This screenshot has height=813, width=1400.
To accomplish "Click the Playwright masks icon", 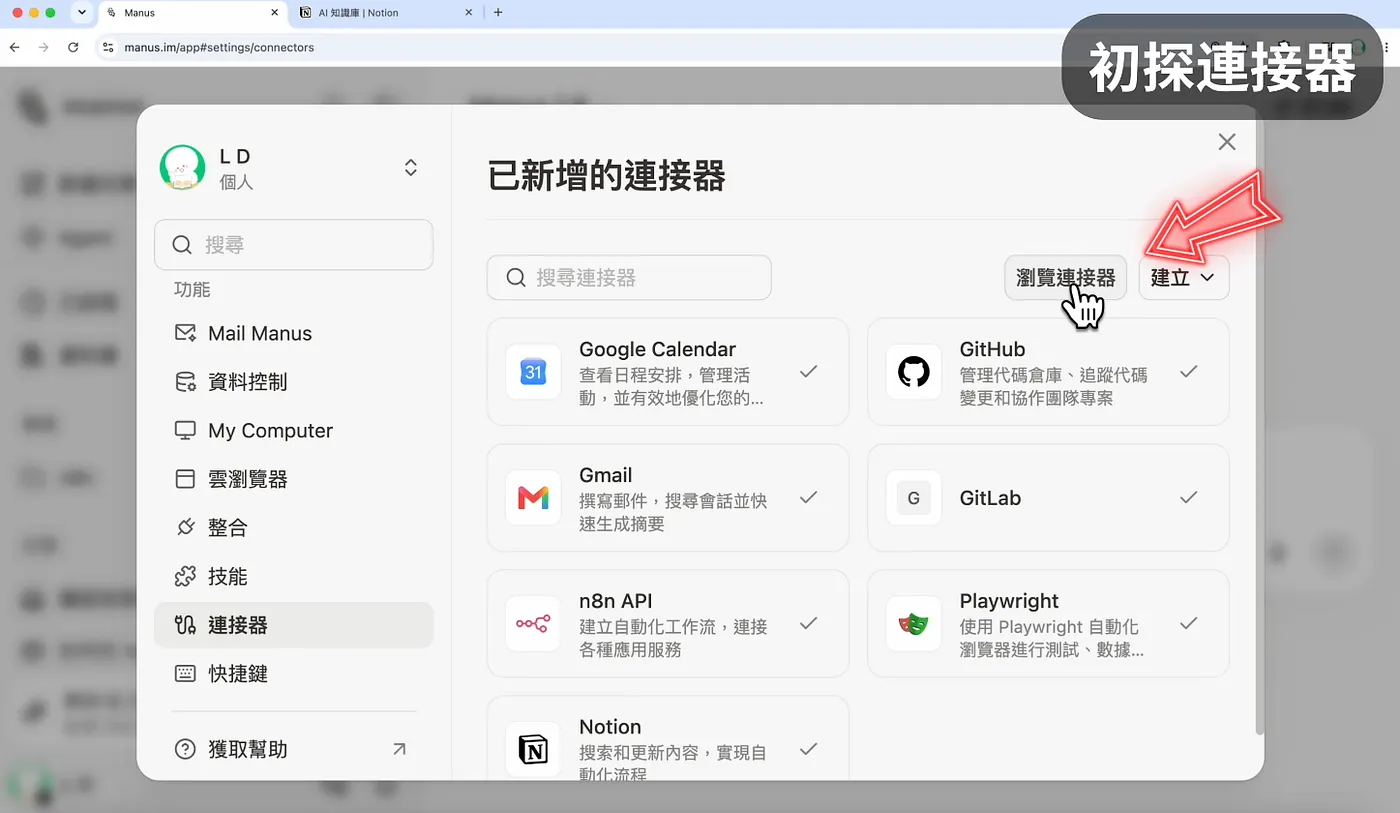I will coord(913,624).
